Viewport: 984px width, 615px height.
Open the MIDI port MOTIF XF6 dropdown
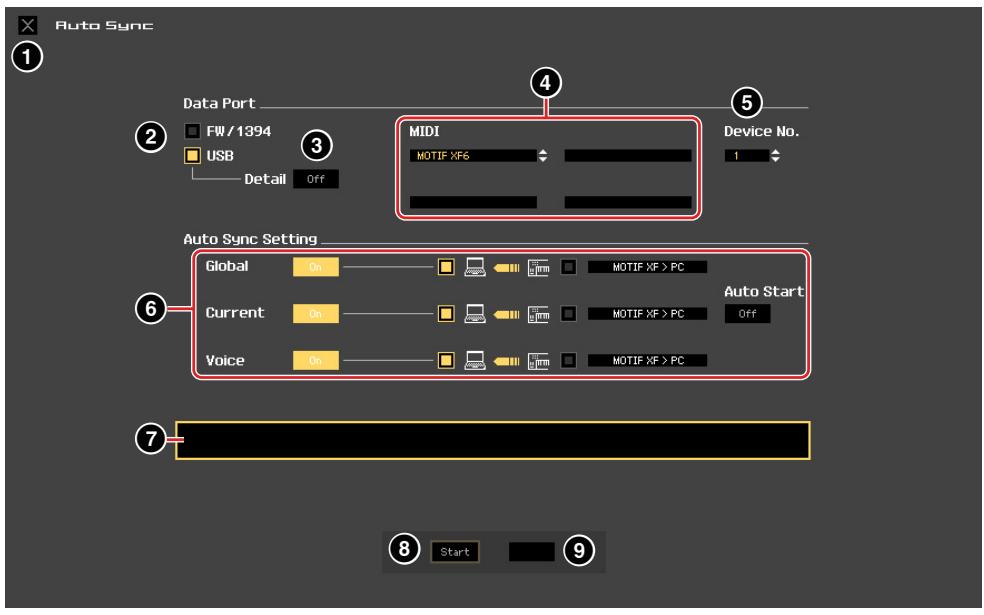(x=474, y=156)
